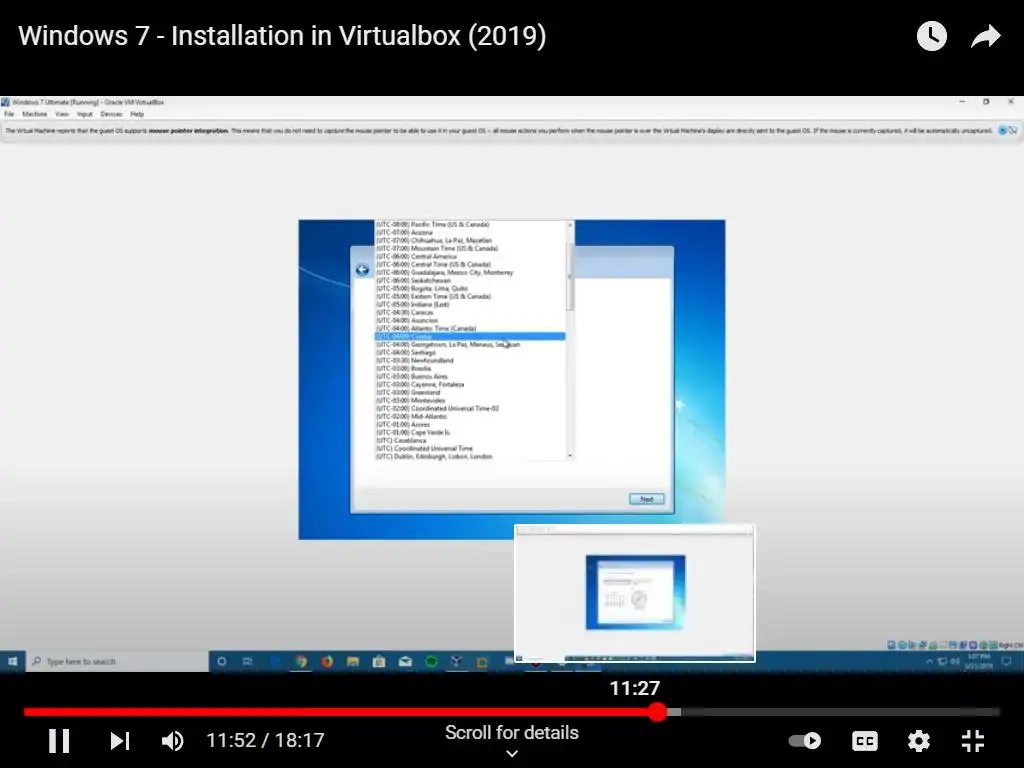The width and height of the screenshot is (1024, 768).
Task: Select the Saskatchewan time zone
Action: (x=470, y=280)
